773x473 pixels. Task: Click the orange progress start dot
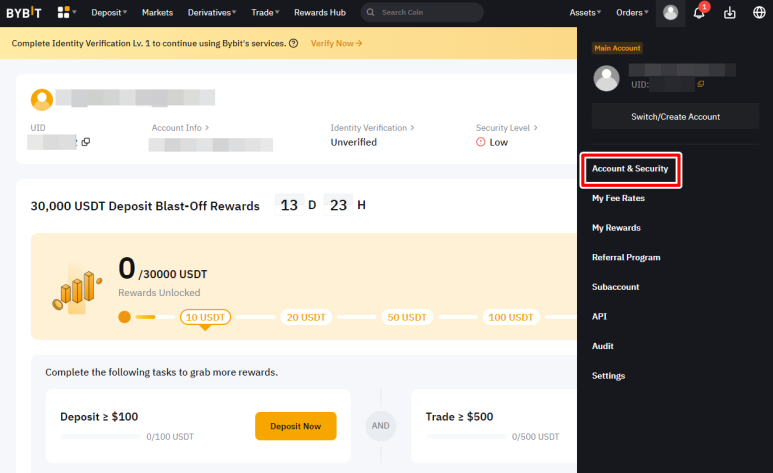point(124,317)
